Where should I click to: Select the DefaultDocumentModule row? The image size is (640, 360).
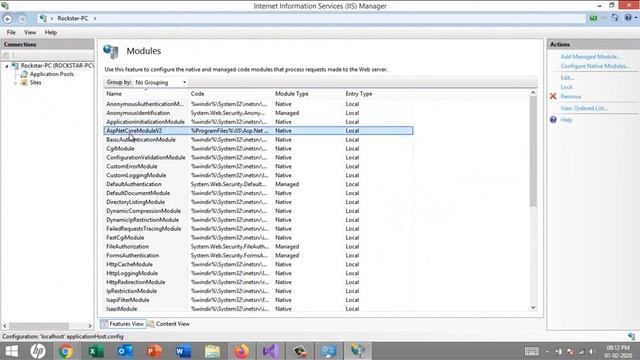tap(258, 193)
